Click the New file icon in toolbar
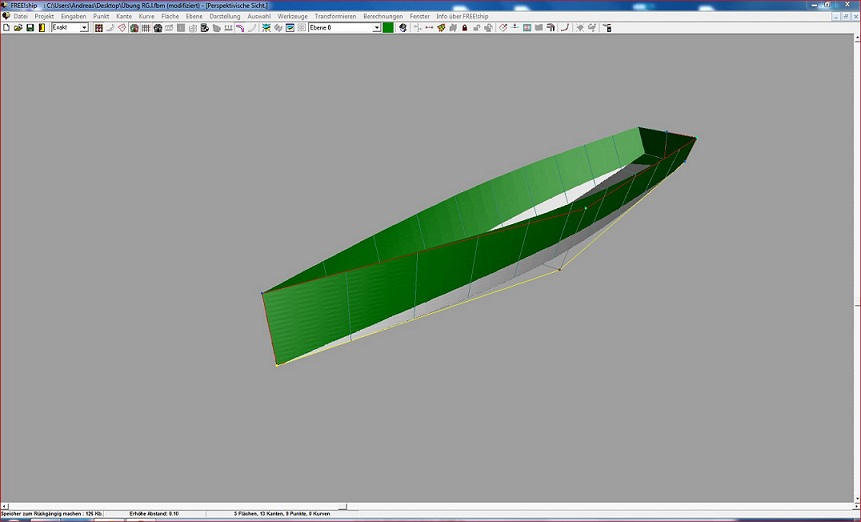The width and height of the screenshot is (861, 522). coord(6,28)
